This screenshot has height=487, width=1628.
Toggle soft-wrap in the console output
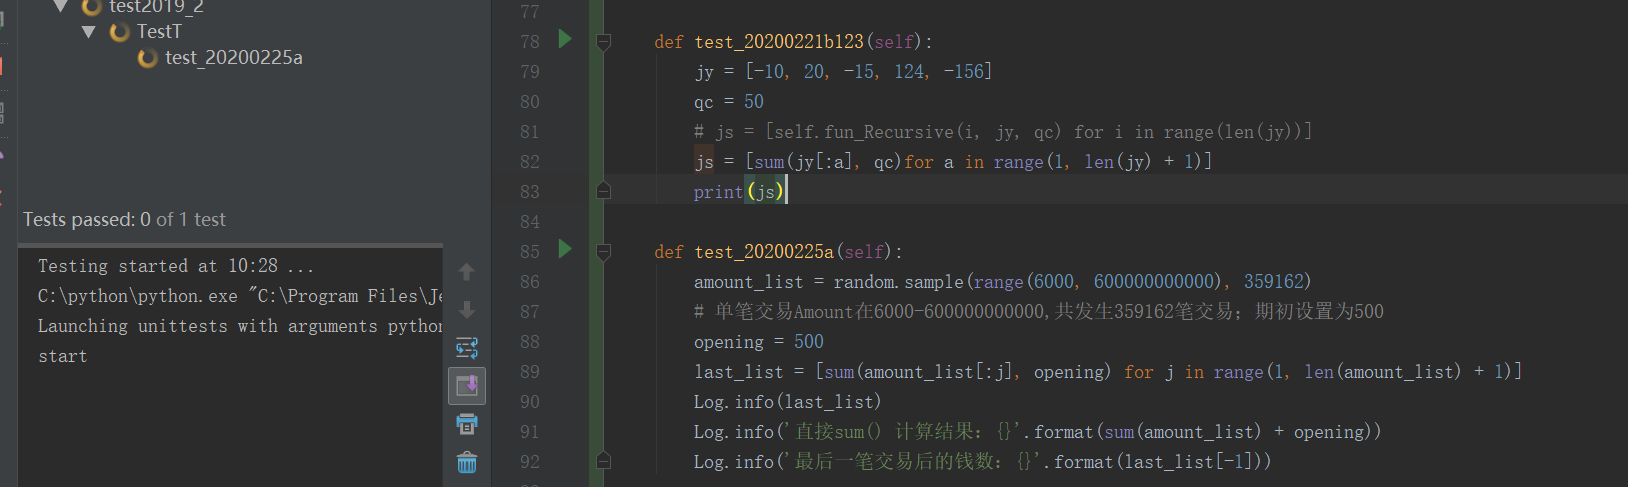click(467, 348)
